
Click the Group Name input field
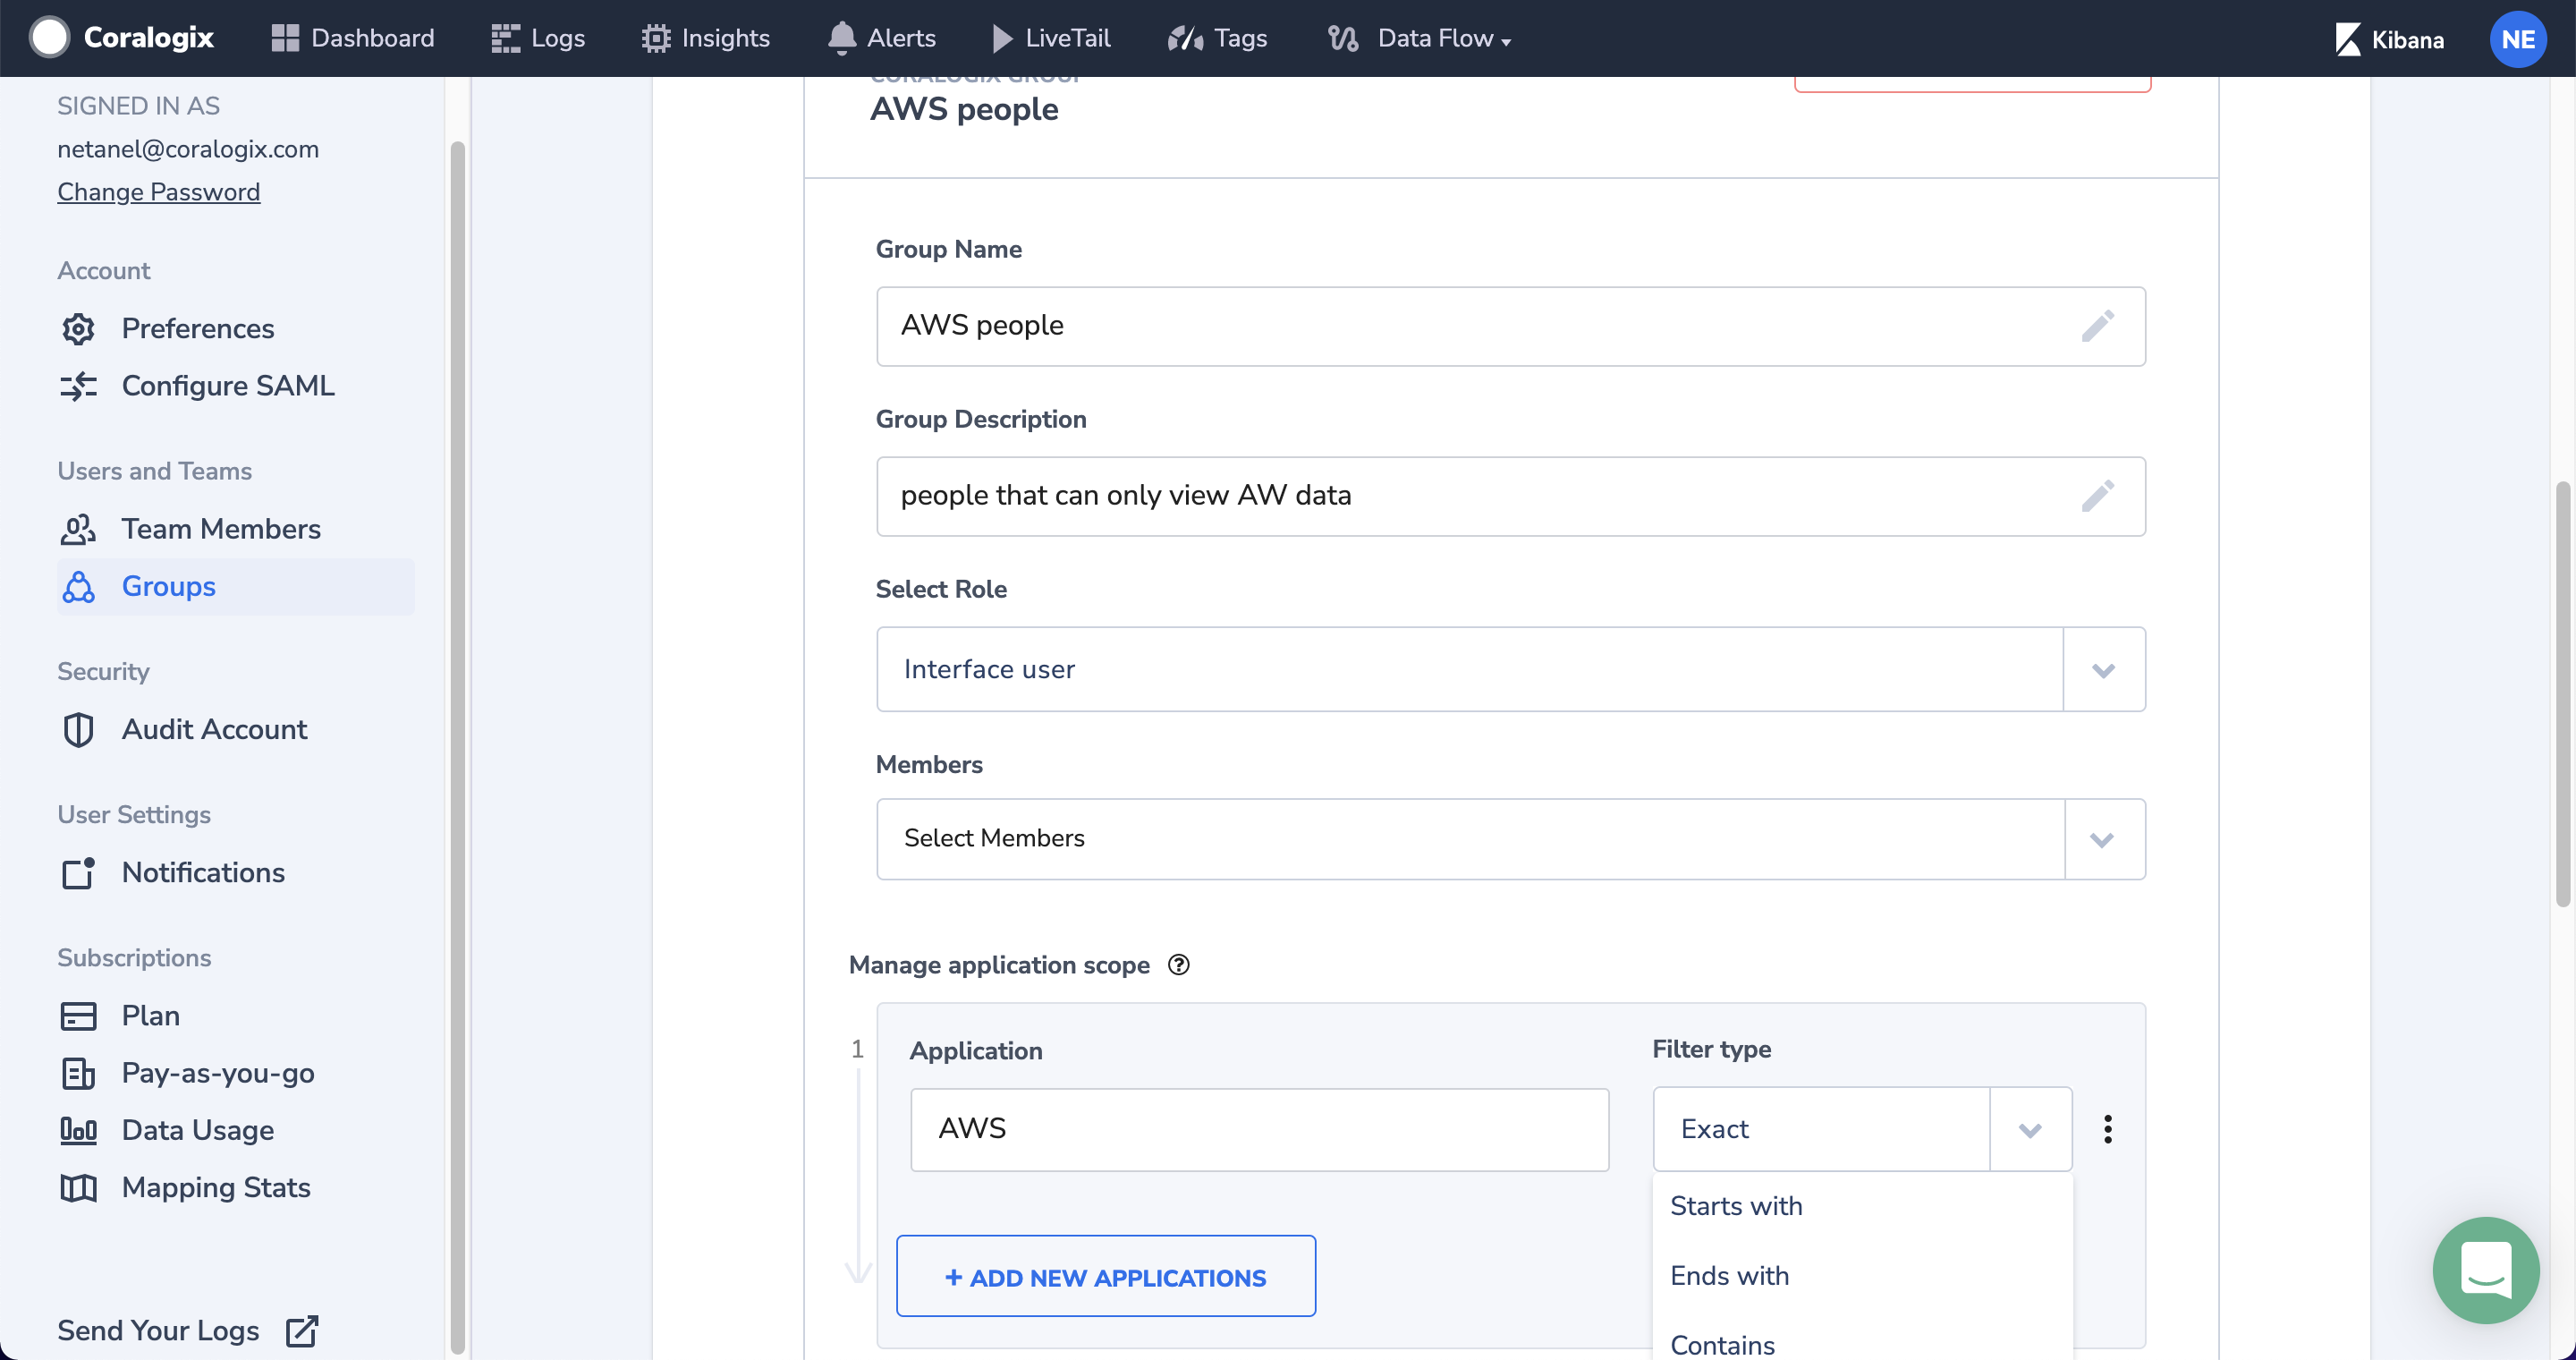coord(1511,326)
